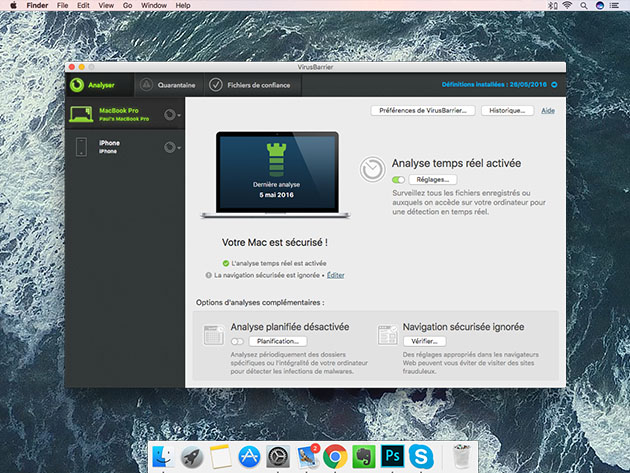Launch Google Chrome from the Dock
This screenshot has height=473, width=630.
[335, 457]
